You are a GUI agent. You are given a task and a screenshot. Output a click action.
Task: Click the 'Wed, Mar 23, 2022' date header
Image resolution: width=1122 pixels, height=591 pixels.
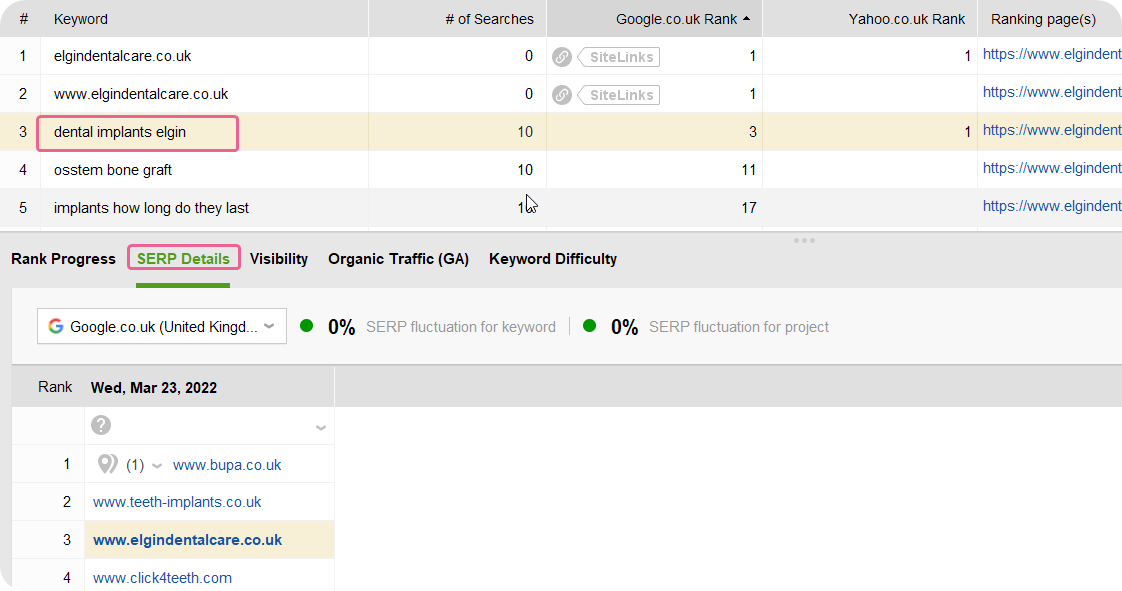pos(154,388)
